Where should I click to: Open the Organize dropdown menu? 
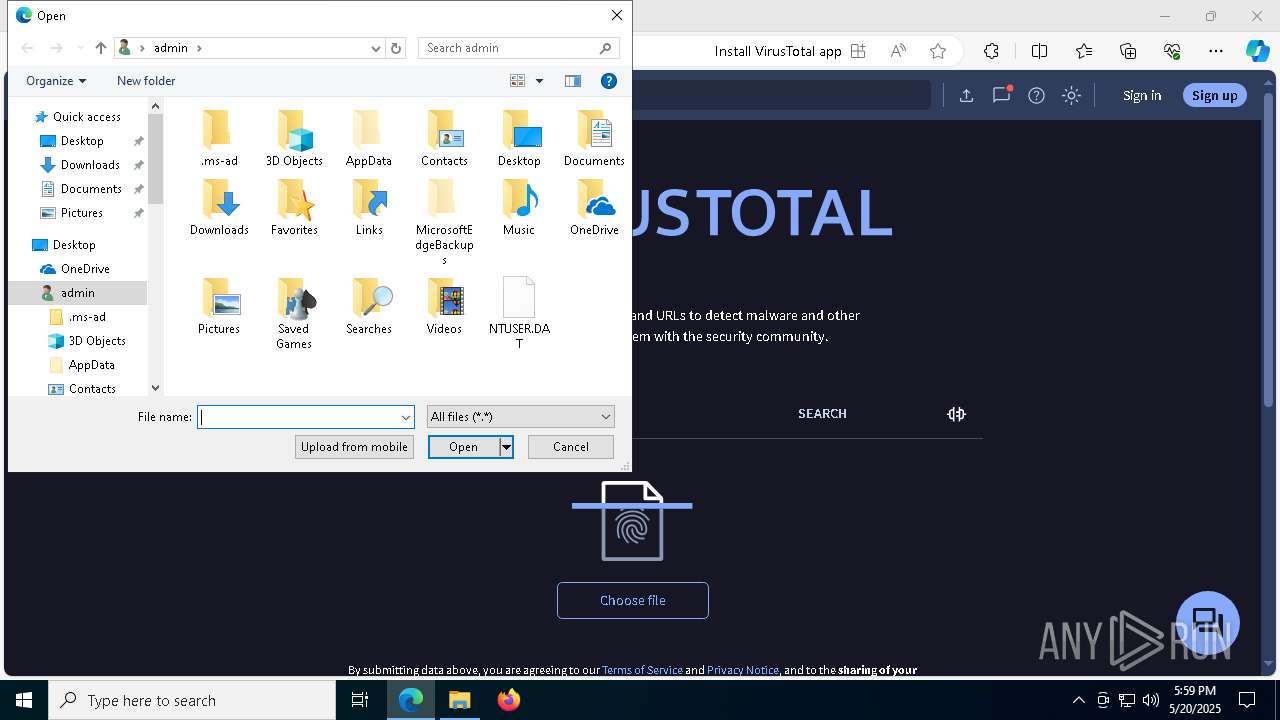(x=56, y=81)
